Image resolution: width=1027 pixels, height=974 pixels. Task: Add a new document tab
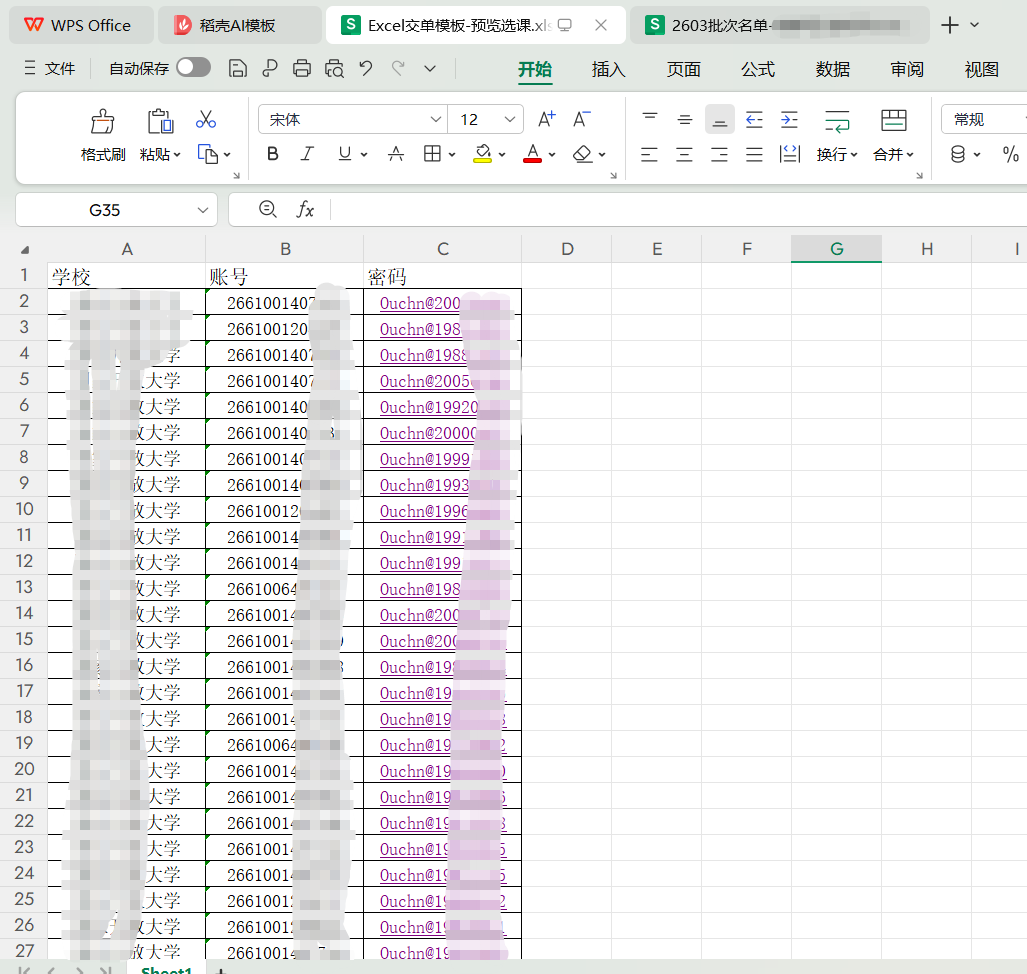pos(949,25)
